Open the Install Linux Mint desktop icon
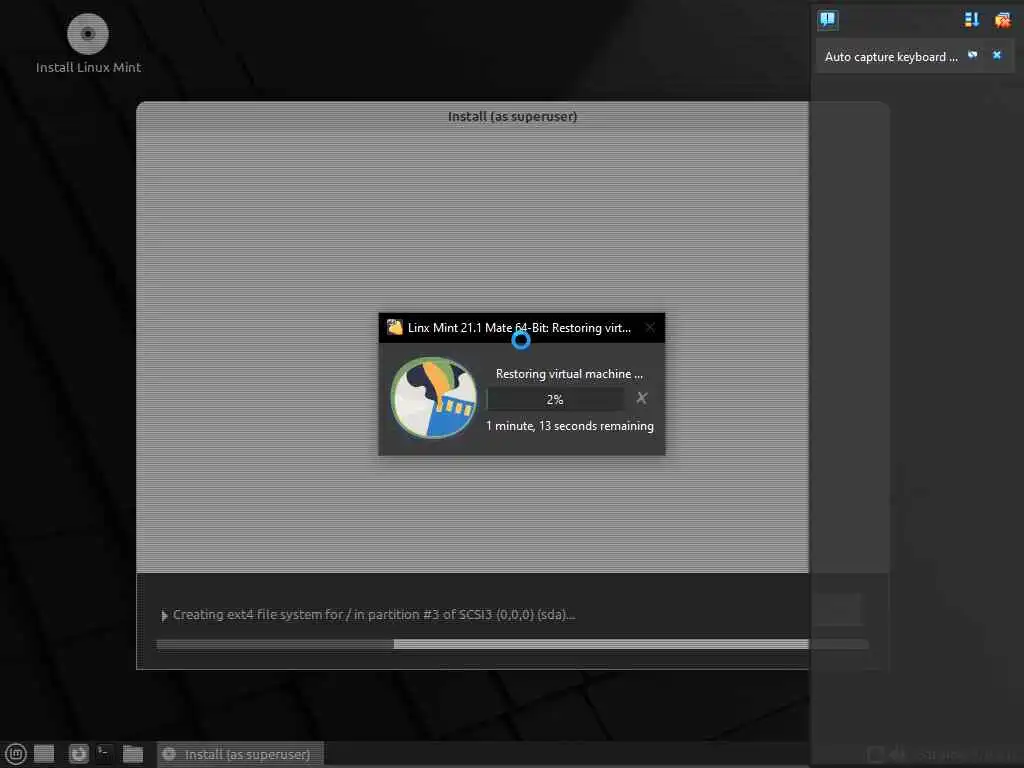 (x=88, y=43)
